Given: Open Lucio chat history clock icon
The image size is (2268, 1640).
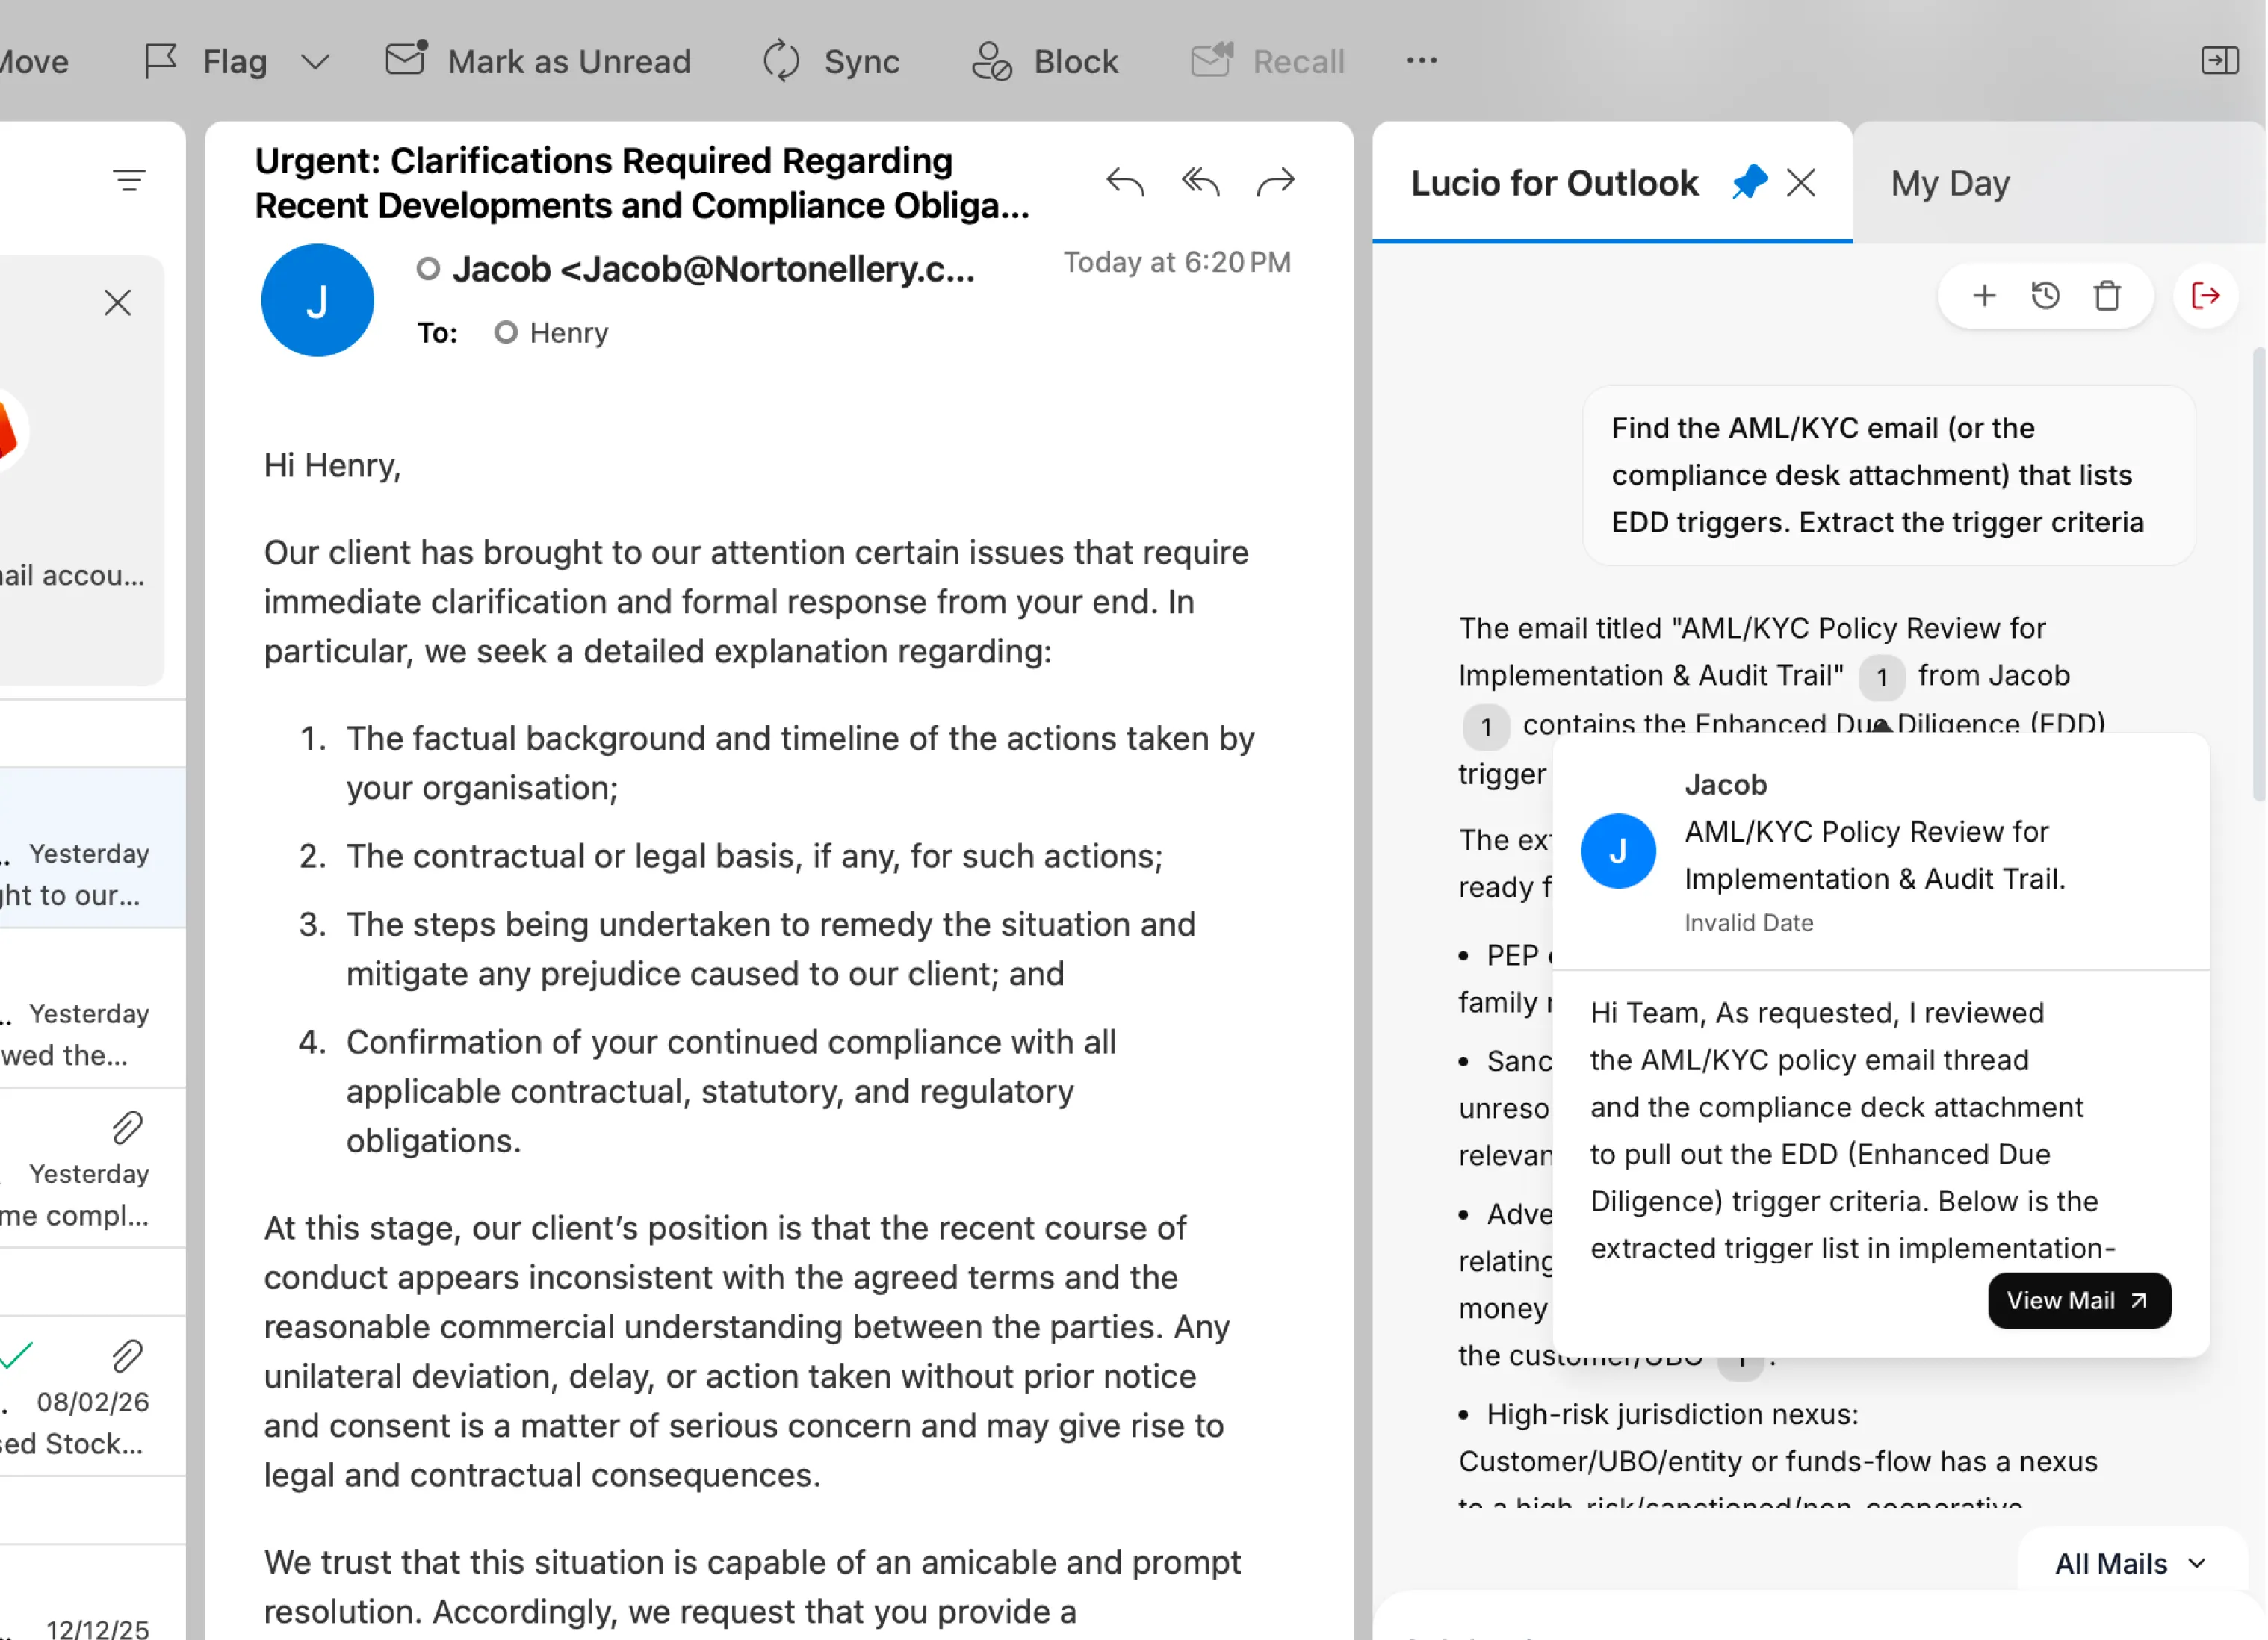Looking at the screenshot, I should (2045, 296).
